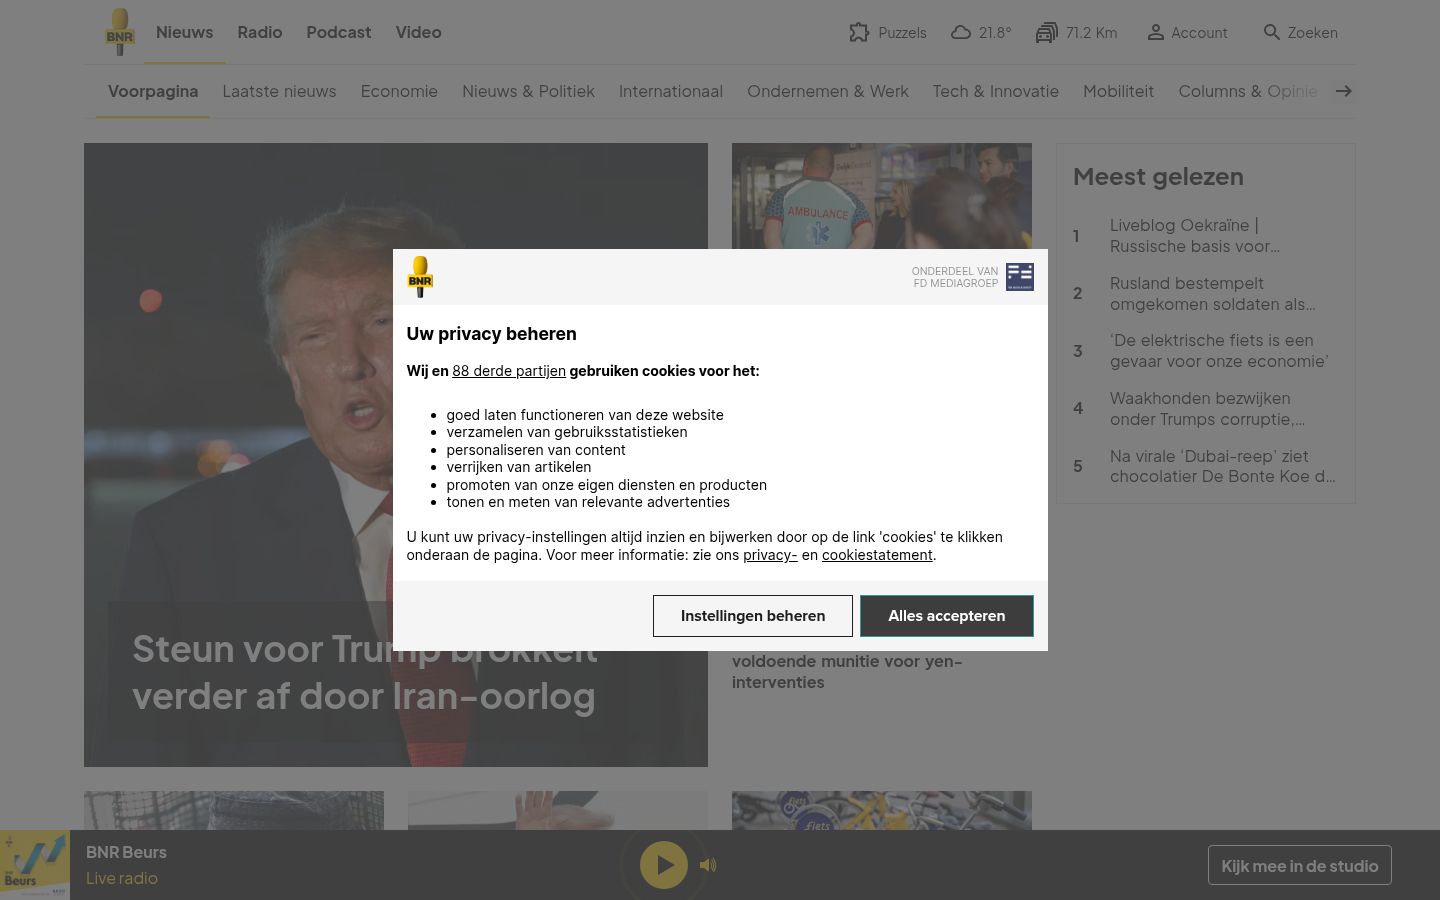This screenshot has height=900, width=1440.
Task: Open the Economie category tab
Action: 399,91
